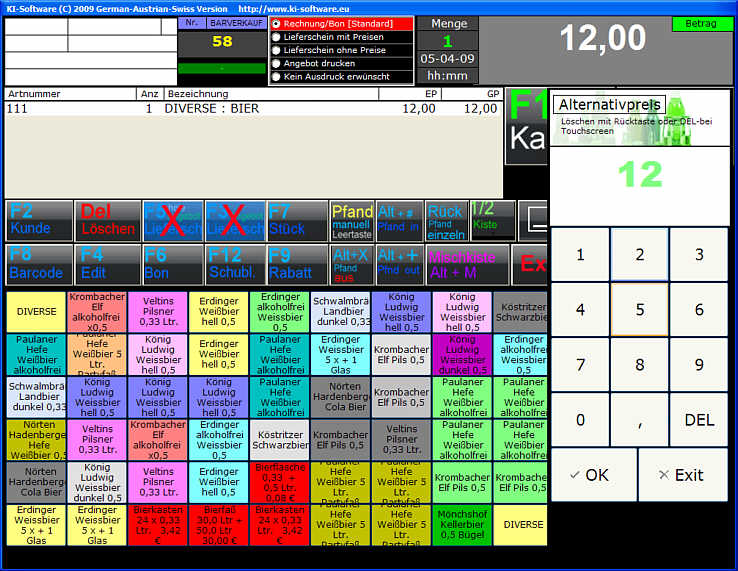The height and width of the screenshot is (571, 738).
Task: Click keypad digit 6
Action: click(699, 310)
